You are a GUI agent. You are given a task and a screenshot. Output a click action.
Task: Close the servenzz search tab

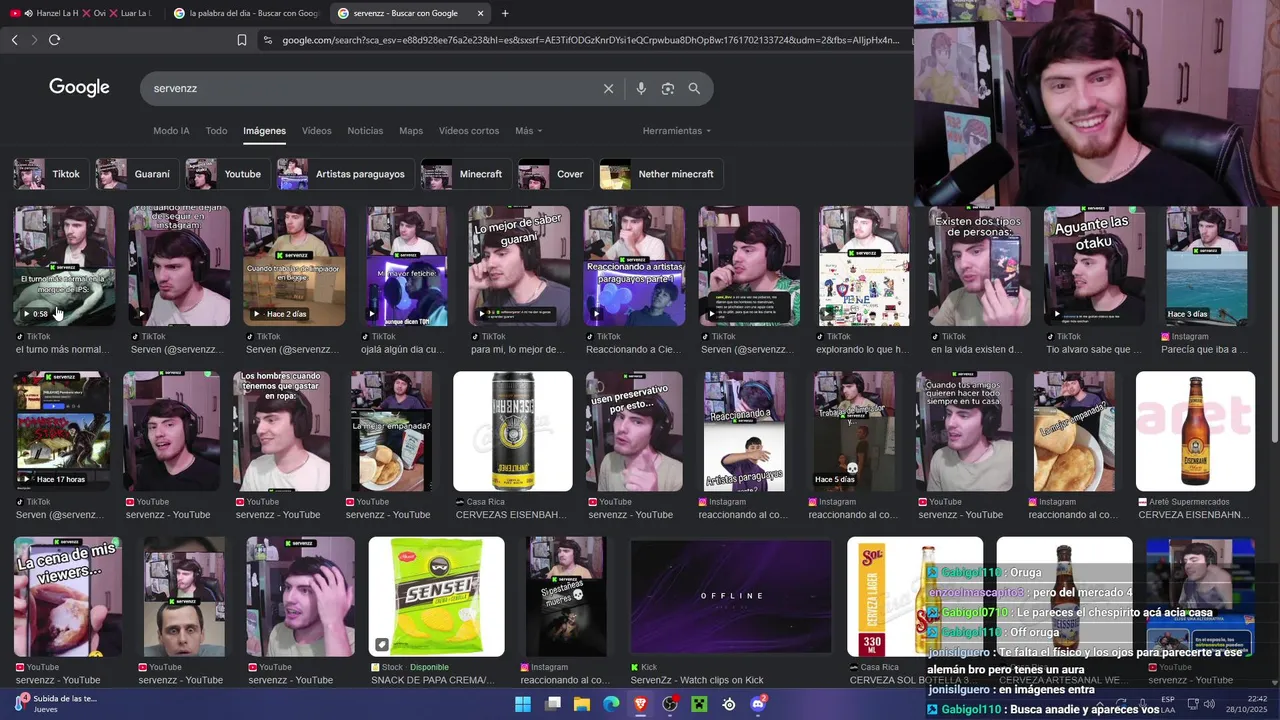click(480, 13)
